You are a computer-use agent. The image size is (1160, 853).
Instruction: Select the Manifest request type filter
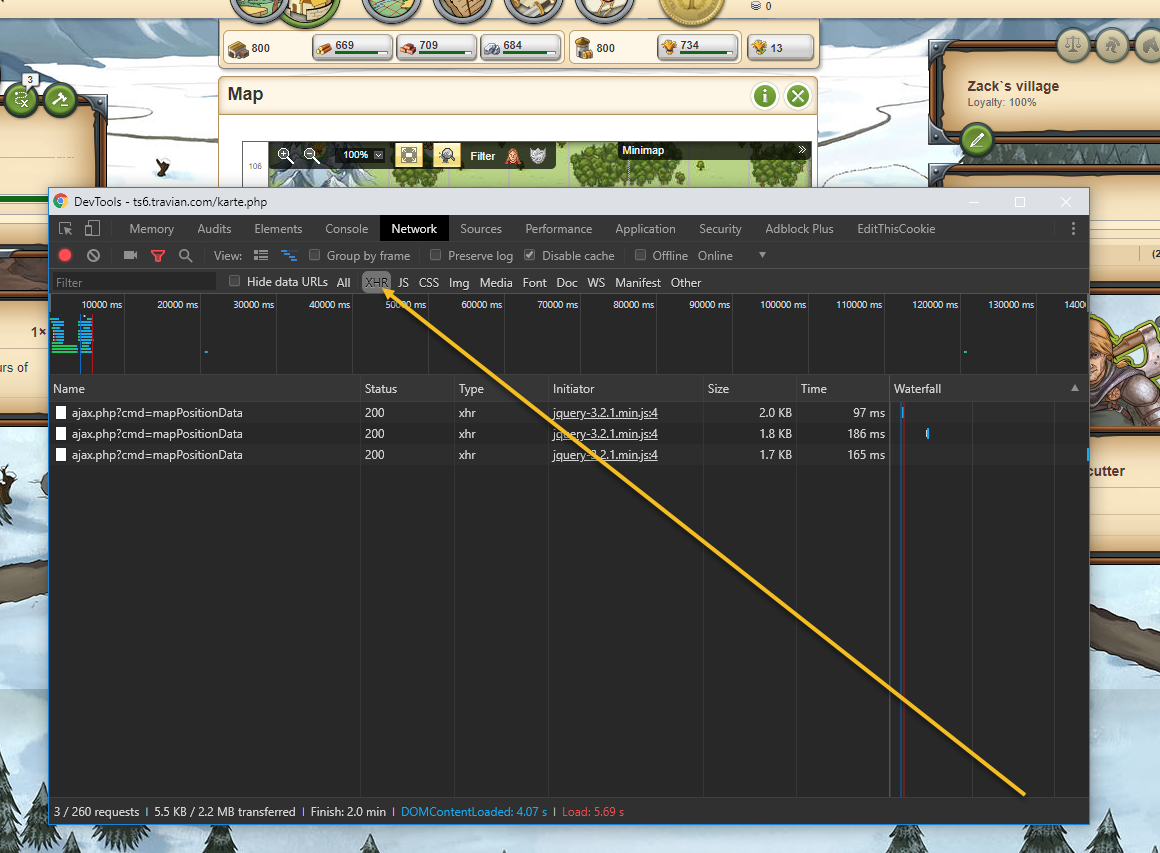tap(638, 283)
